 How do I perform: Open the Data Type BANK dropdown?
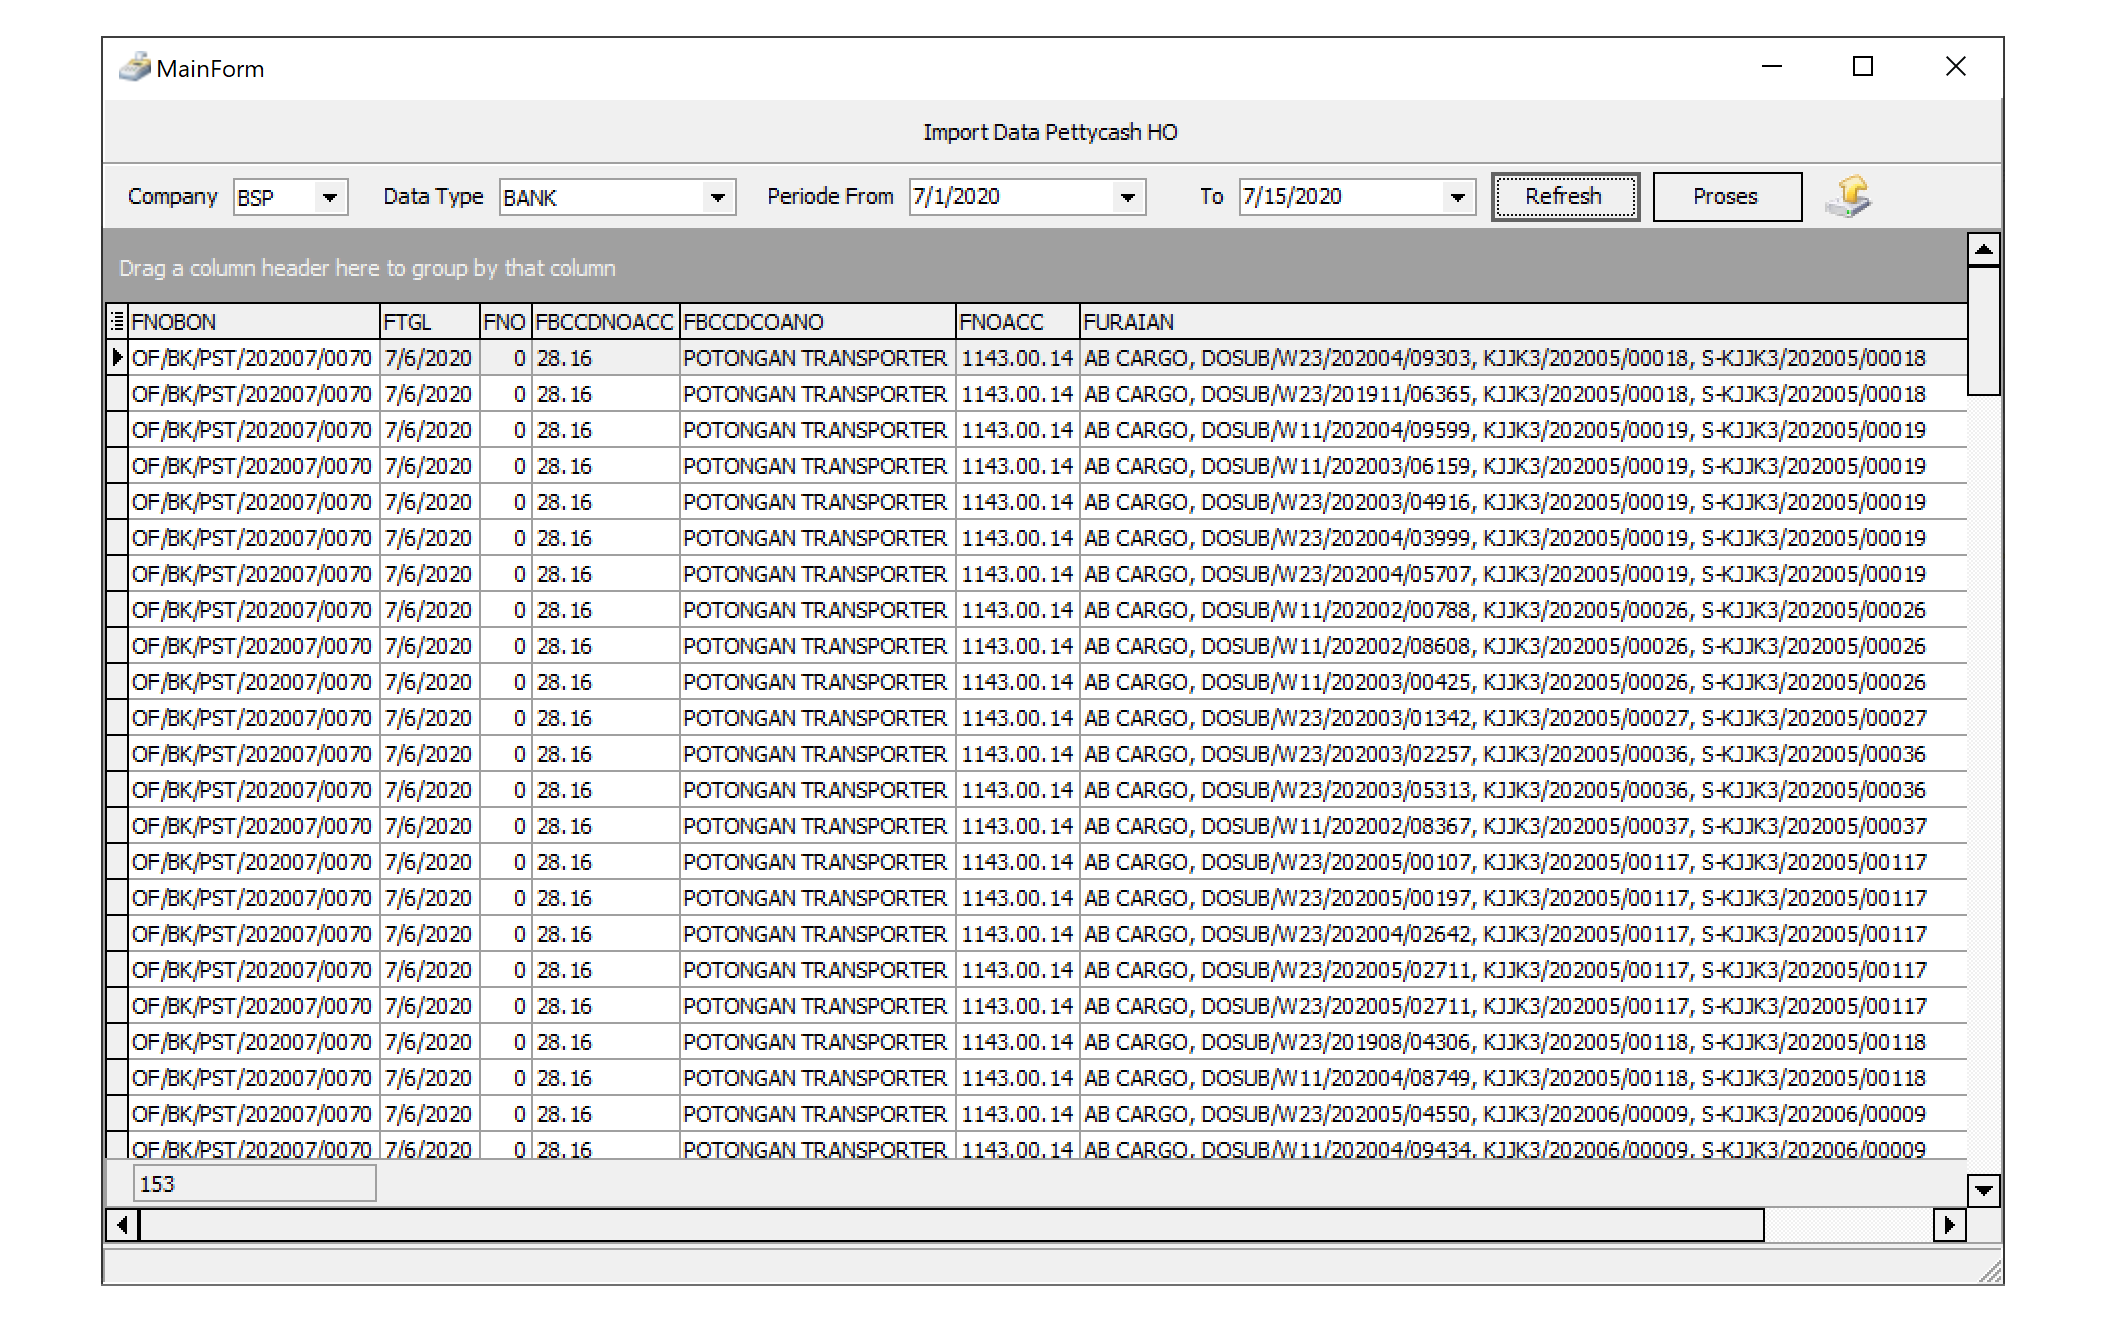point(717,197)
